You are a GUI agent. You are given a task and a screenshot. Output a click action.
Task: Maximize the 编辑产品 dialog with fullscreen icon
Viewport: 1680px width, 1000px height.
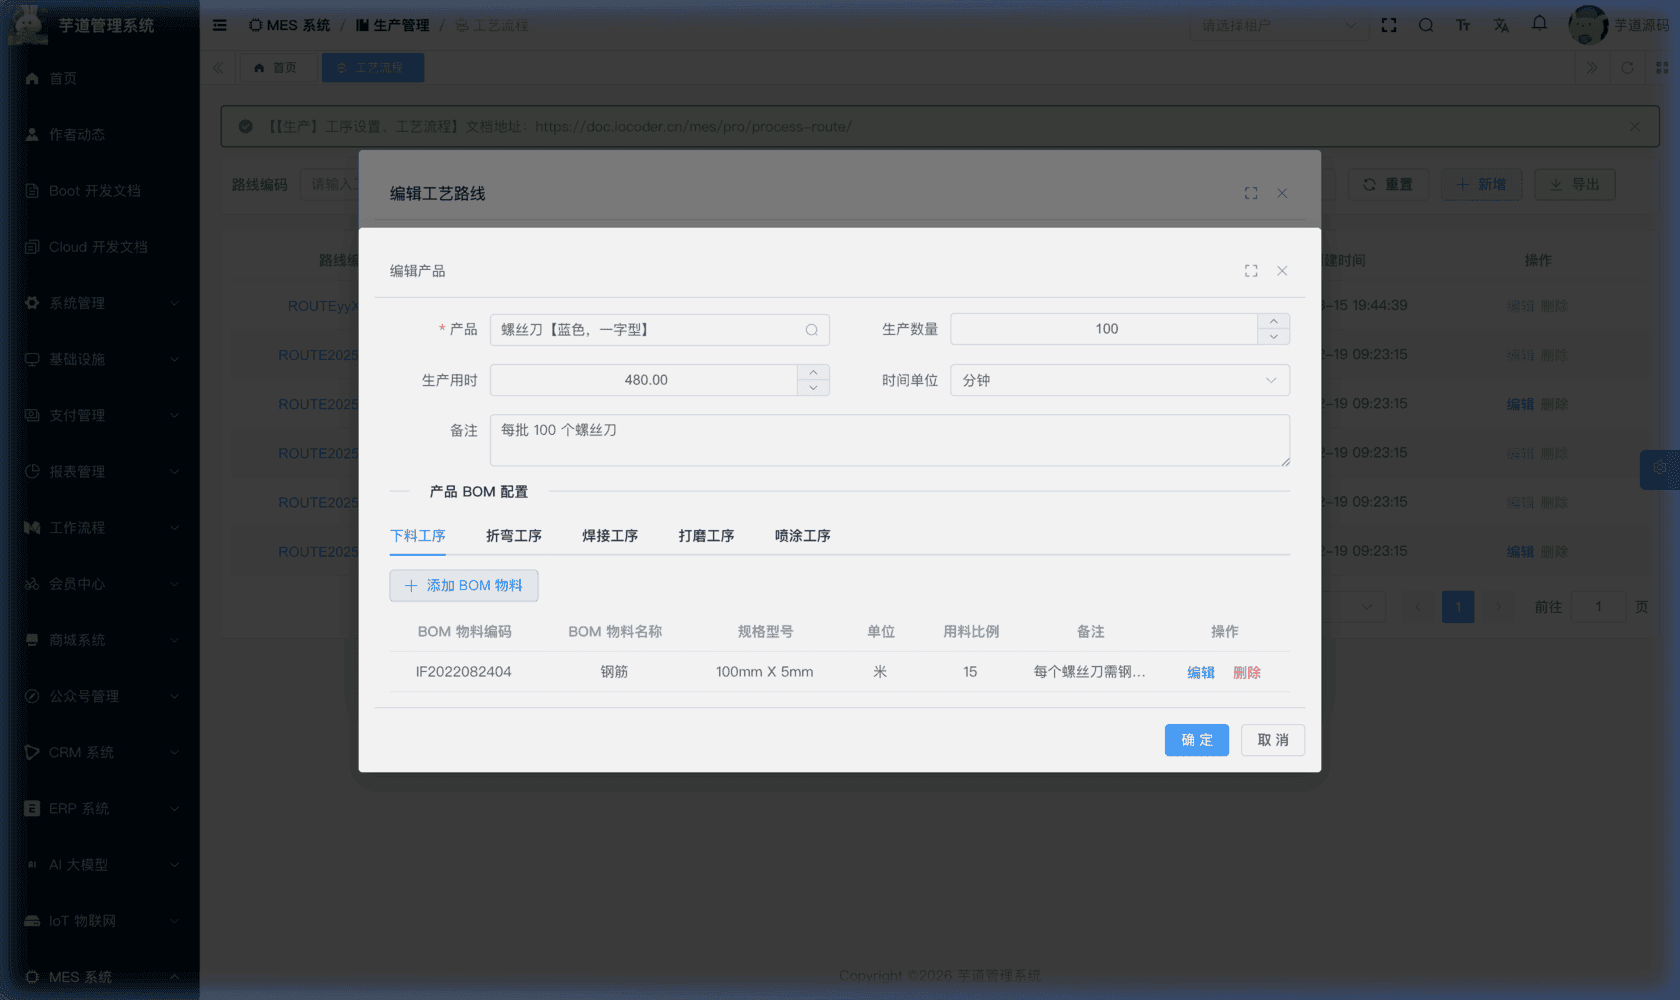click(1250, 271)
